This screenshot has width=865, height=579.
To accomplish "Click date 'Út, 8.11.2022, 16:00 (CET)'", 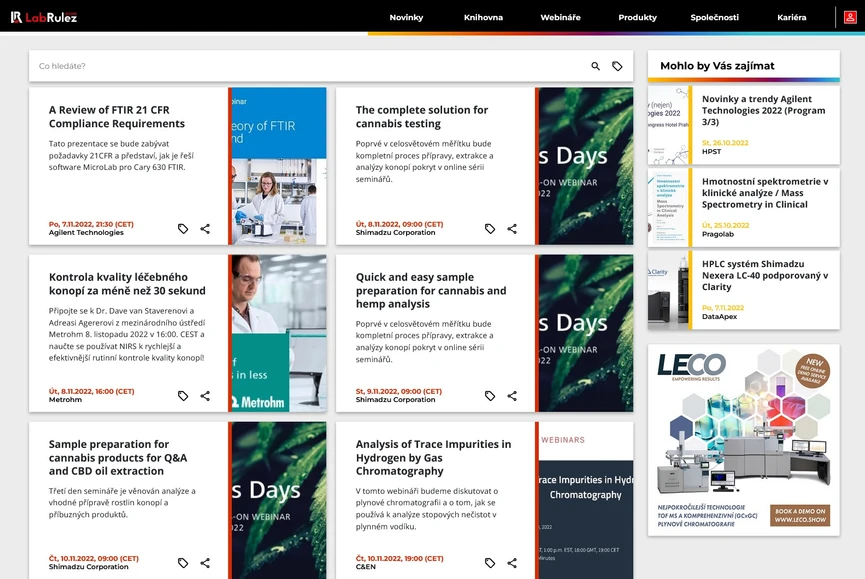I will (92, 392).
